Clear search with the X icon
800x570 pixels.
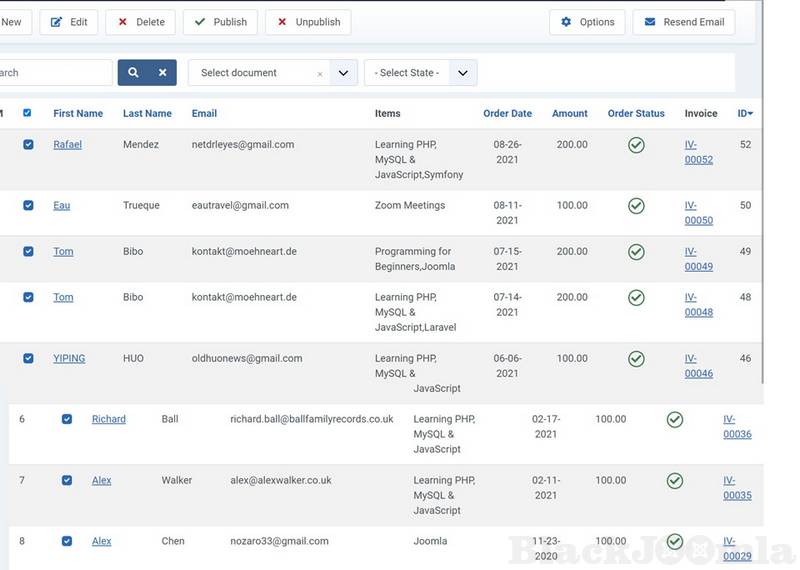tap(162, 73)
